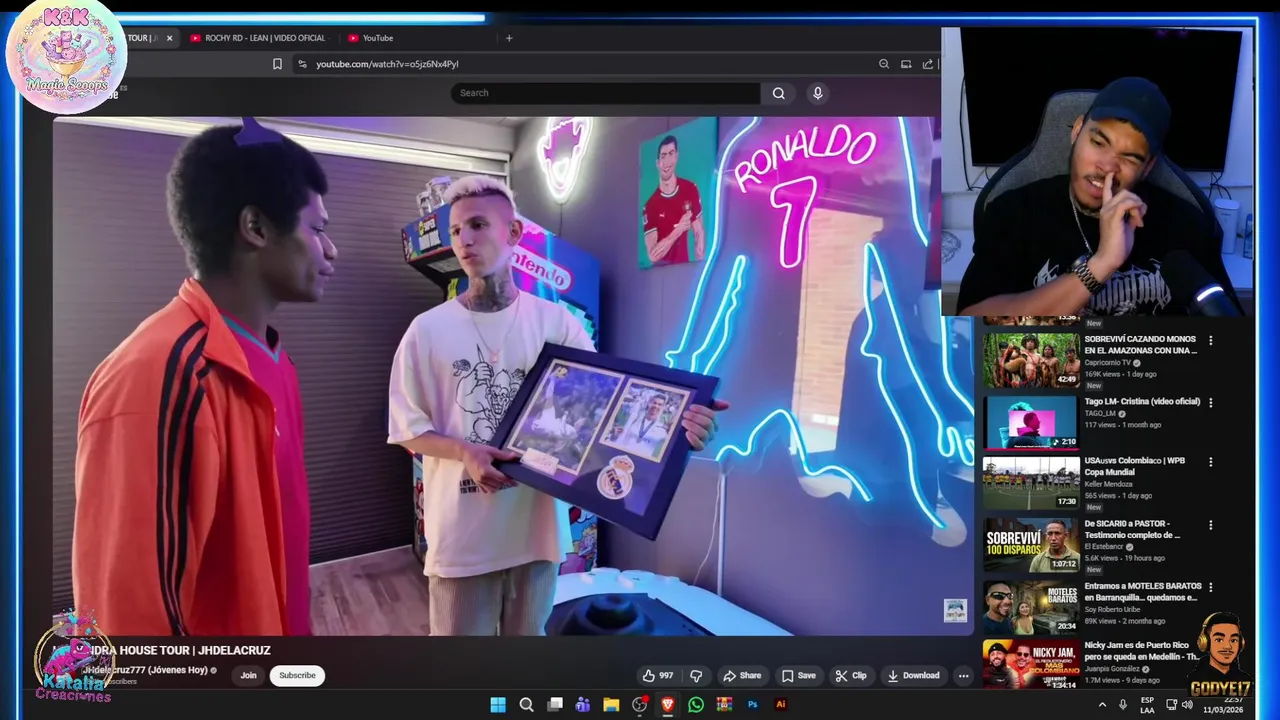Show hidden system tray icons
This screenshot has width=1280, height=720.
point(1102,705)
